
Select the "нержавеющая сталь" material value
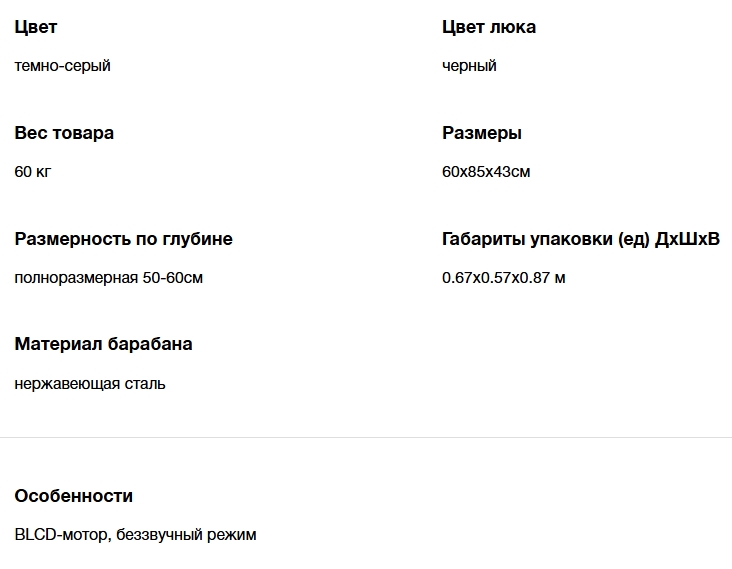90,384
